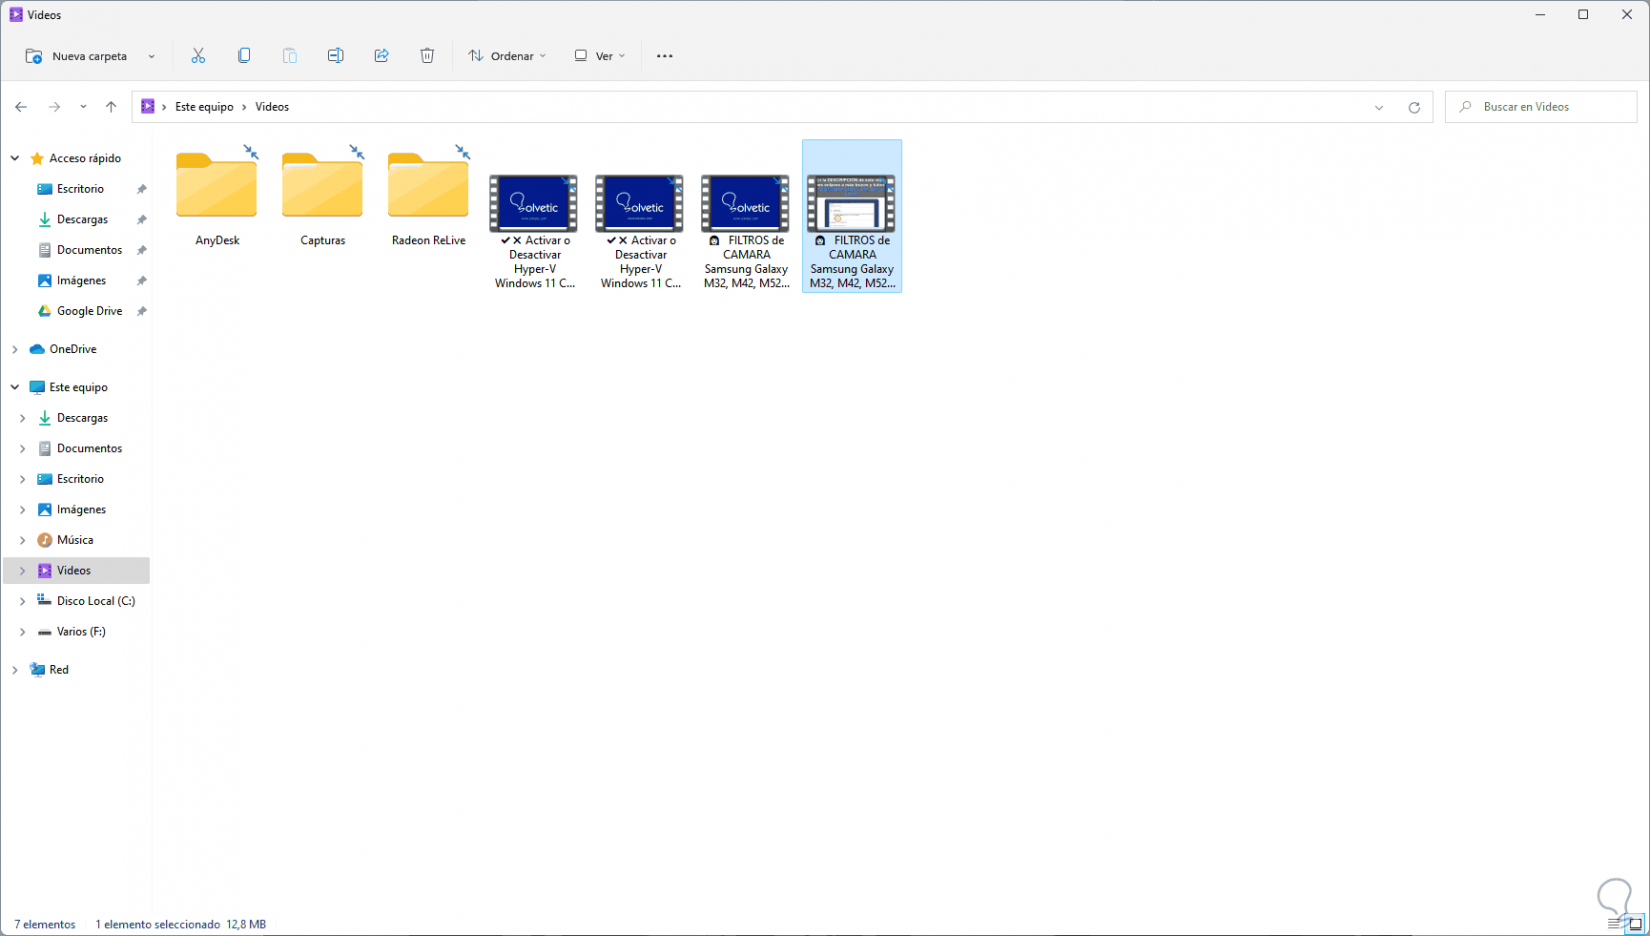The width and height of the screenshot is (1650, 936).
Task: Select the AnyDesk folder
Action: point(217,196)
